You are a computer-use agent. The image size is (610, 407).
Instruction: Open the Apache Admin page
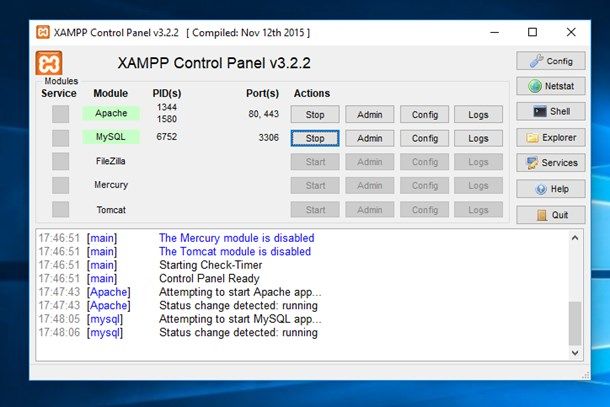[370, 114]
